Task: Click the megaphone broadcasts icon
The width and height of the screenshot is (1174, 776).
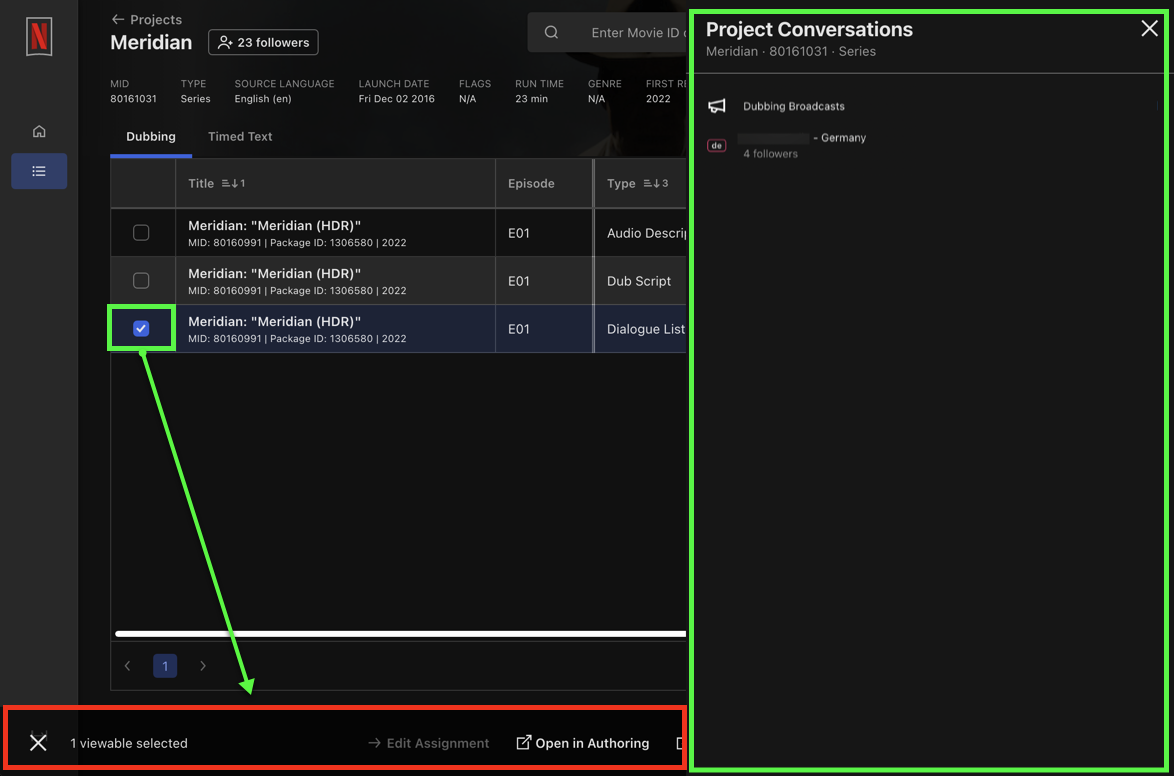Action: 717,106
